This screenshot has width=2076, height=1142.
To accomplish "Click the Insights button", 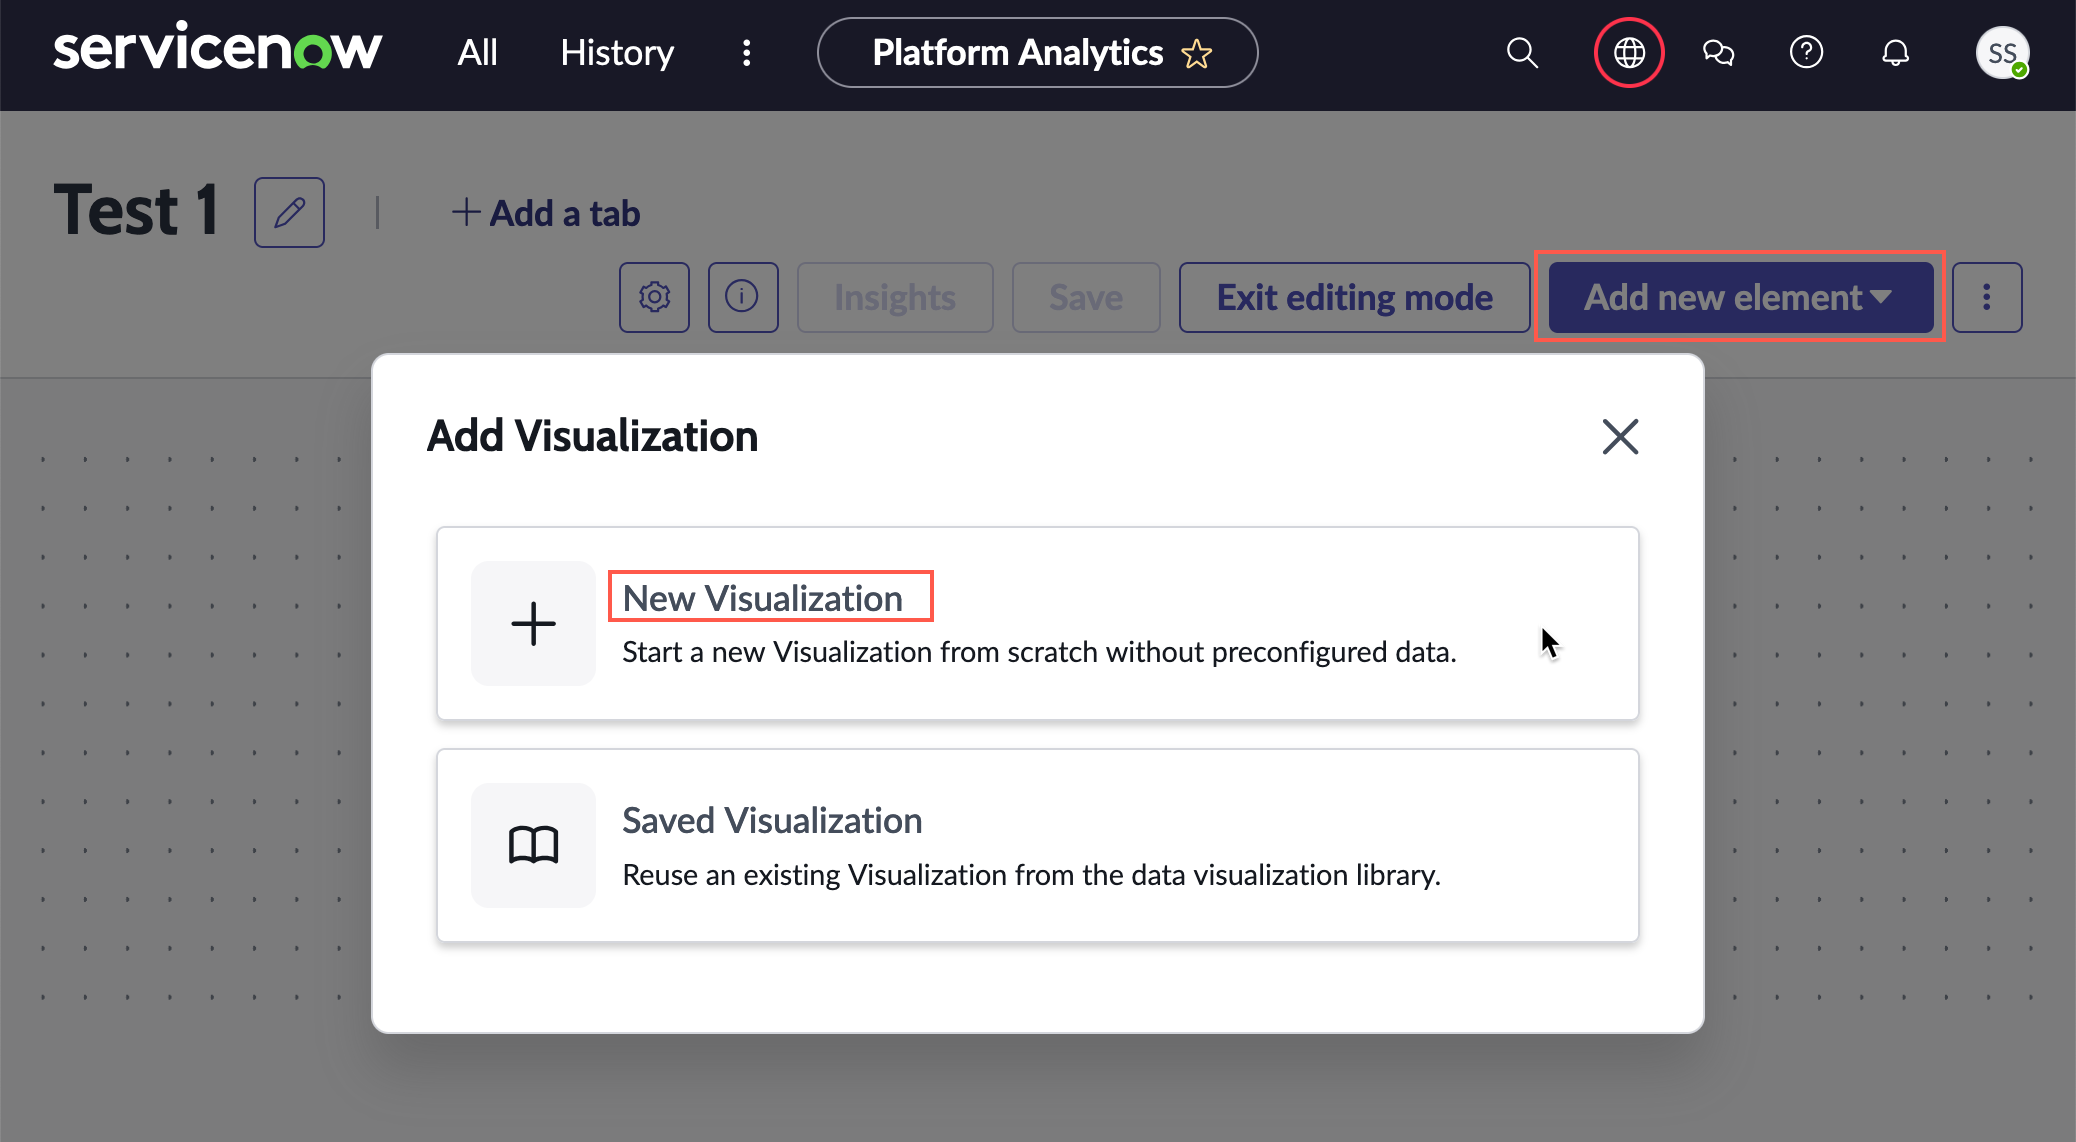I will pyautogui.click(x=895, y=297).
